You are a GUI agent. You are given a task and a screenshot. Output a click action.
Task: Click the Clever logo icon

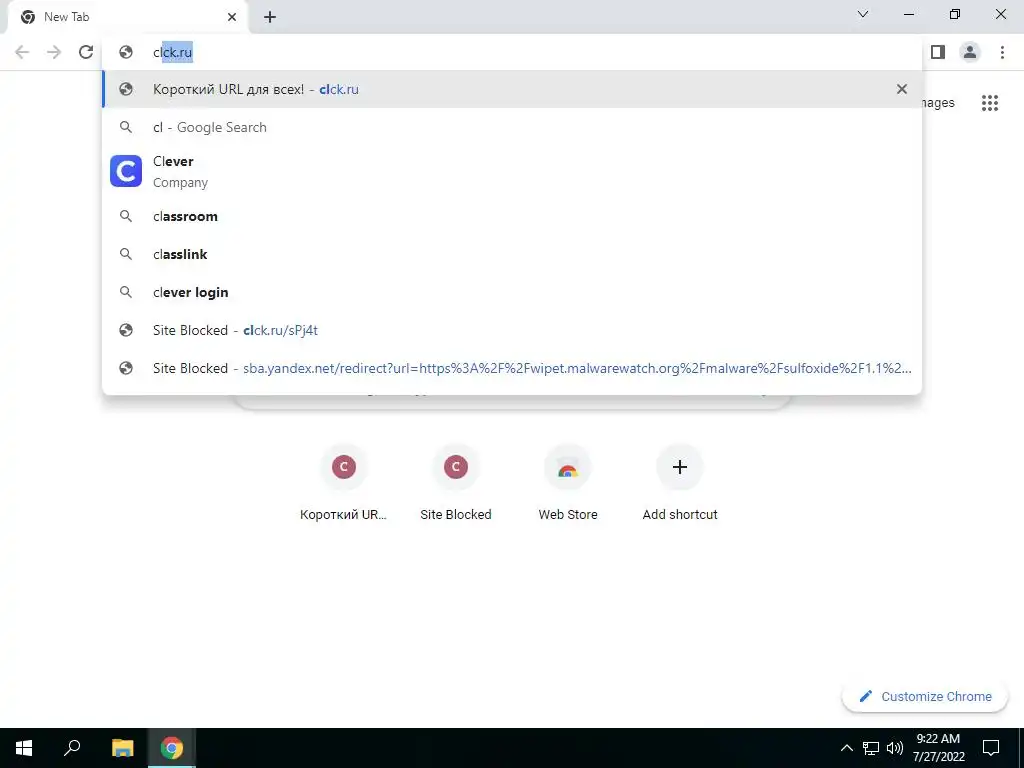tap(126, 171)
